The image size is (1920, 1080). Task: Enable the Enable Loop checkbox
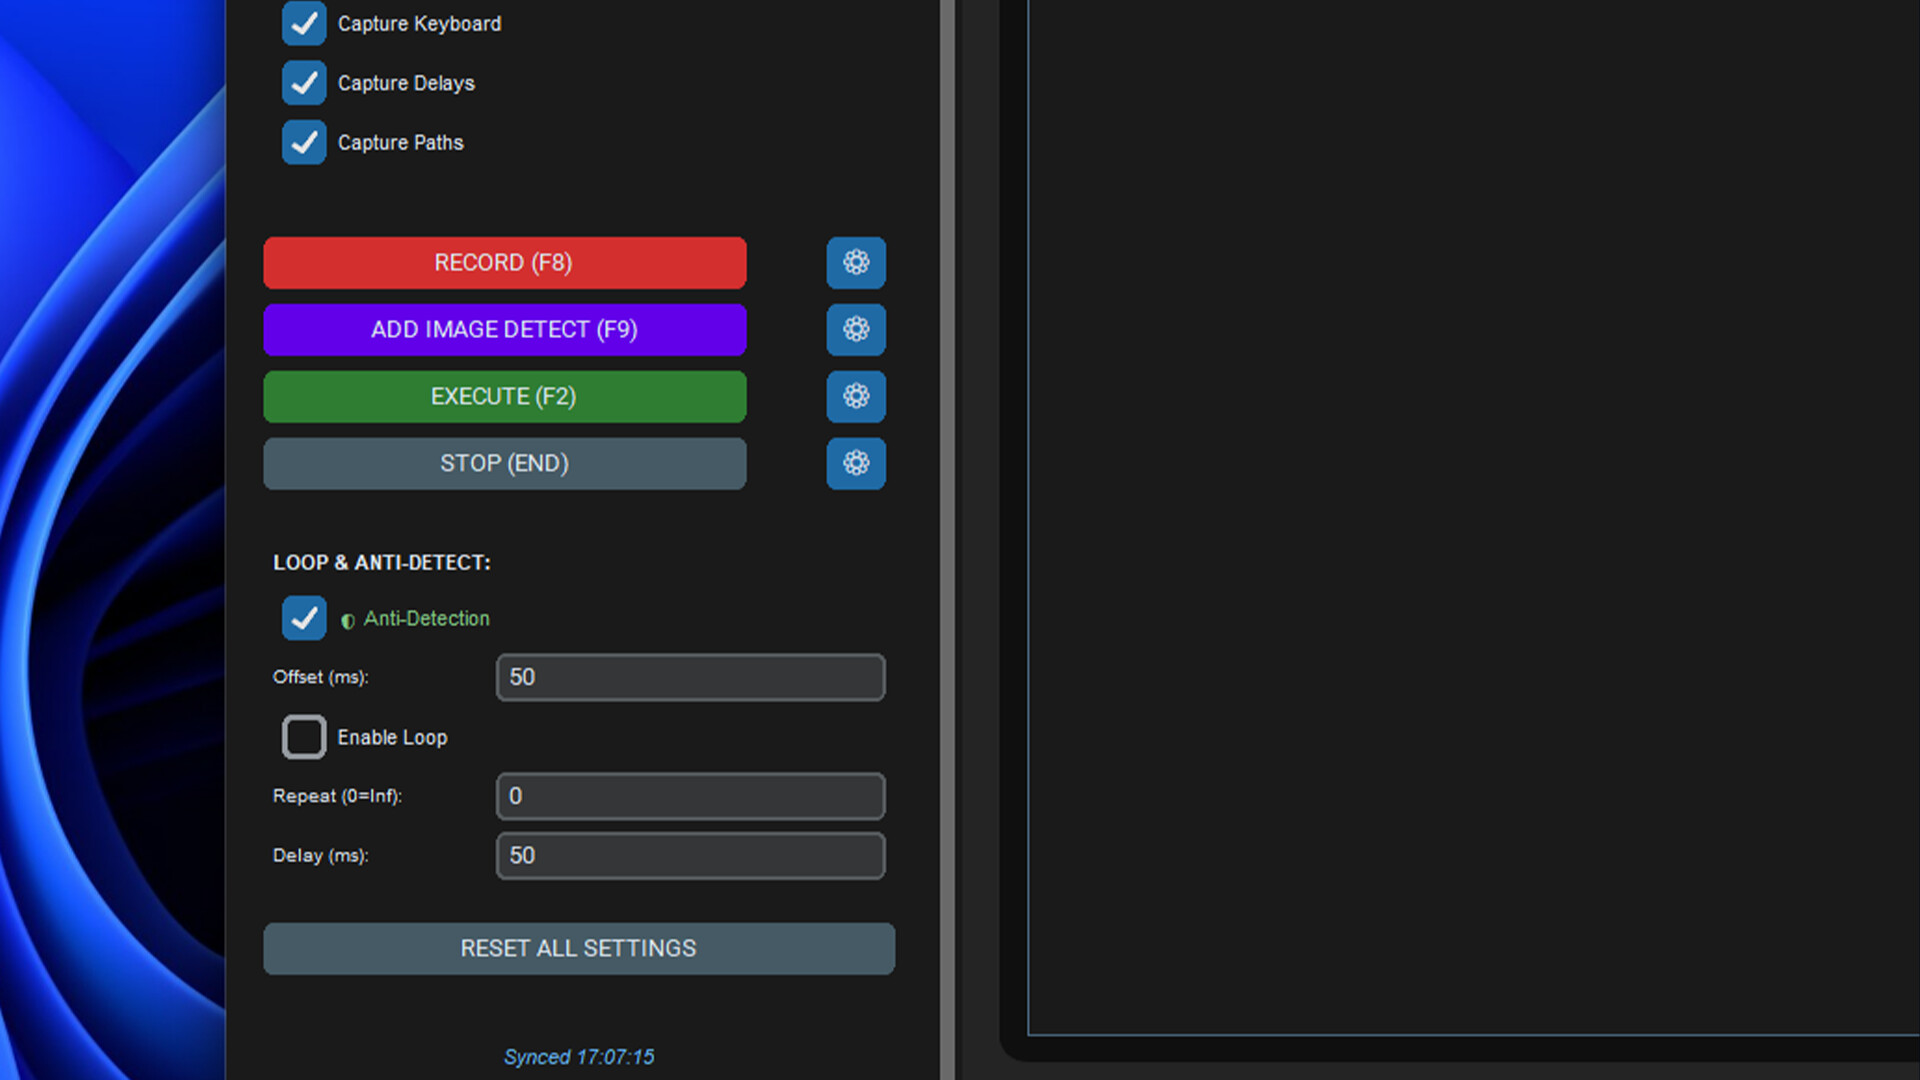click(x=304, y=737)
